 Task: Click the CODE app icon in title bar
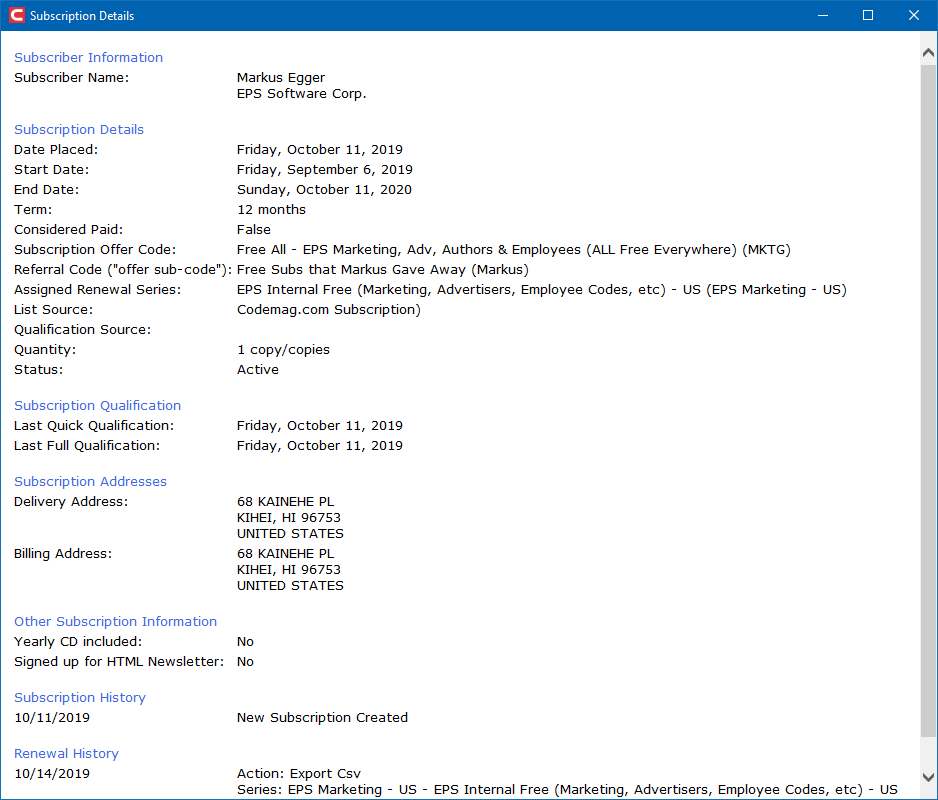17,15
